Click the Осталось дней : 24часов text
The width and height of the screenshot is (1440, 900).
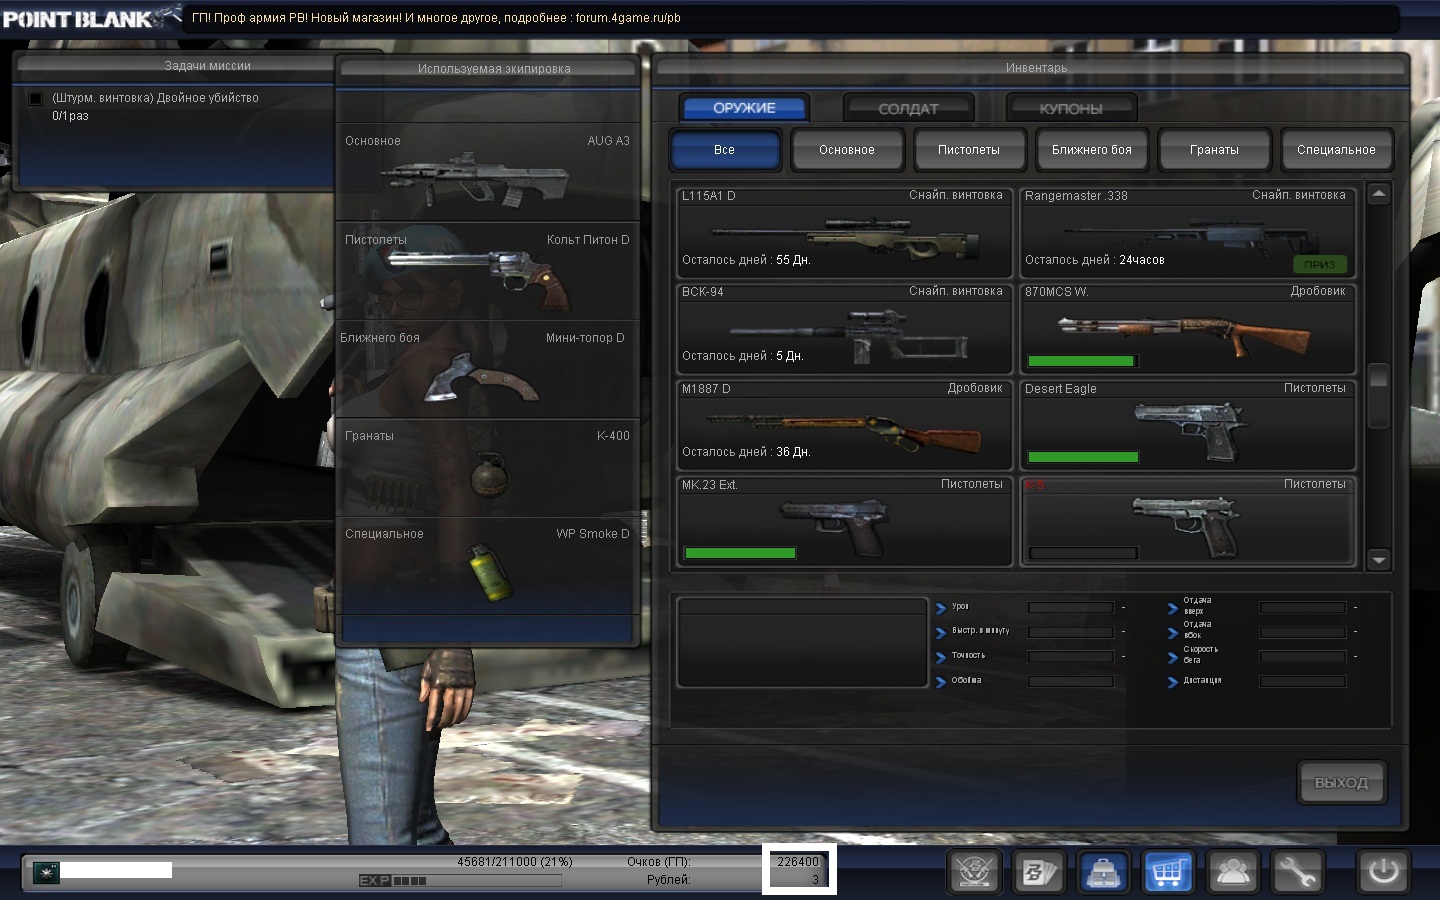click(x=1095, y=260)
